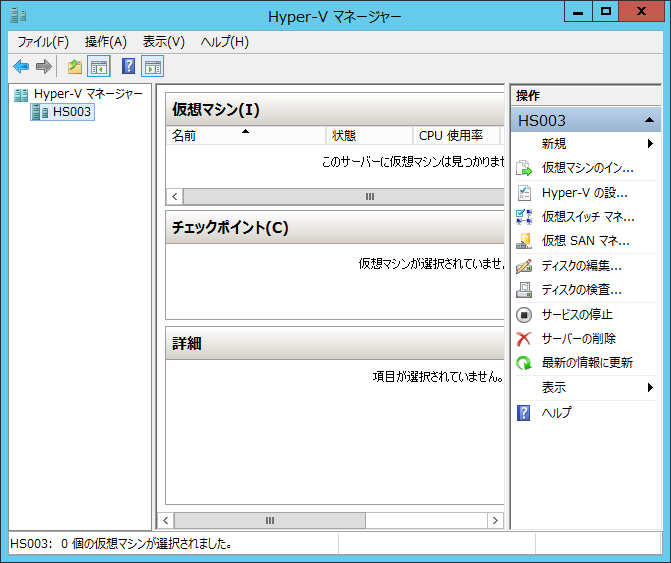Click the green refresh icon
This screenshot has height=563, width=671.
pos(524,363)
